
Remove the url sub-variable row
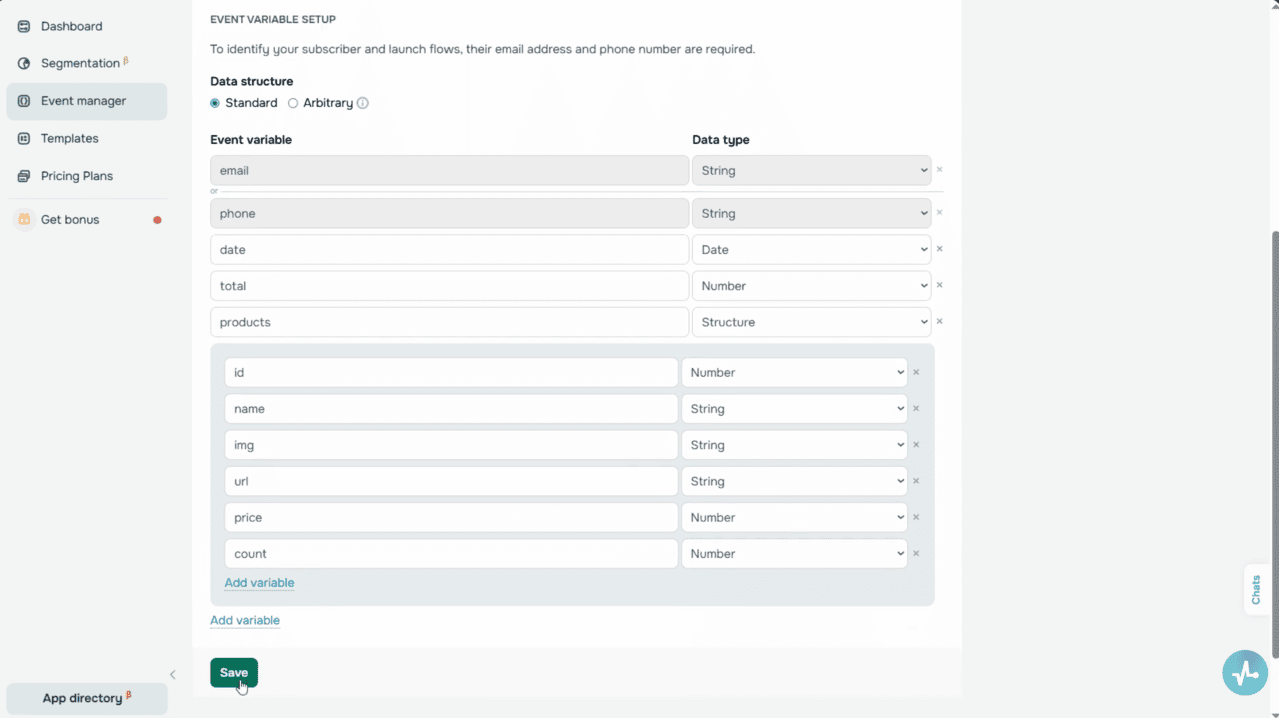[916, 481]
